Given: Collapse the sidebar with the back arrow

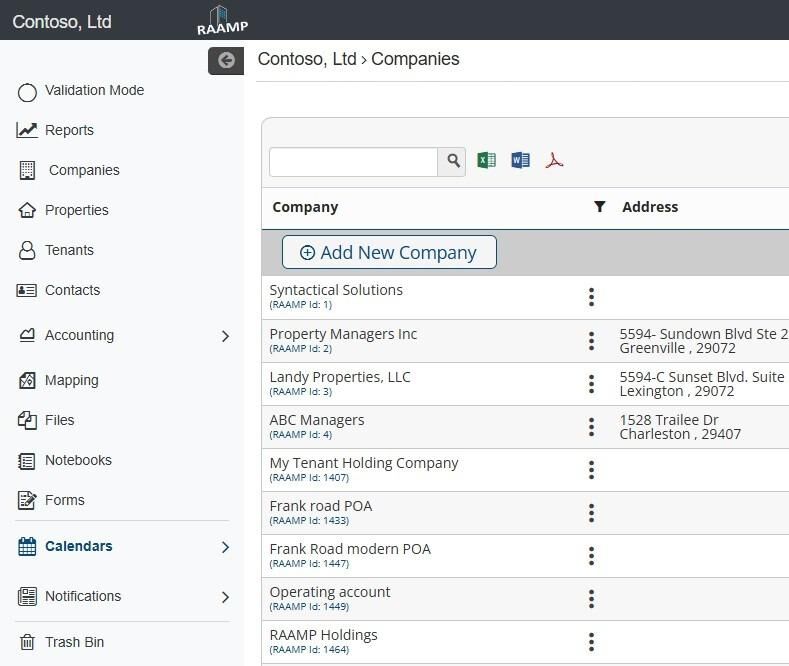Looking at the screenshot, I should 226,60.
